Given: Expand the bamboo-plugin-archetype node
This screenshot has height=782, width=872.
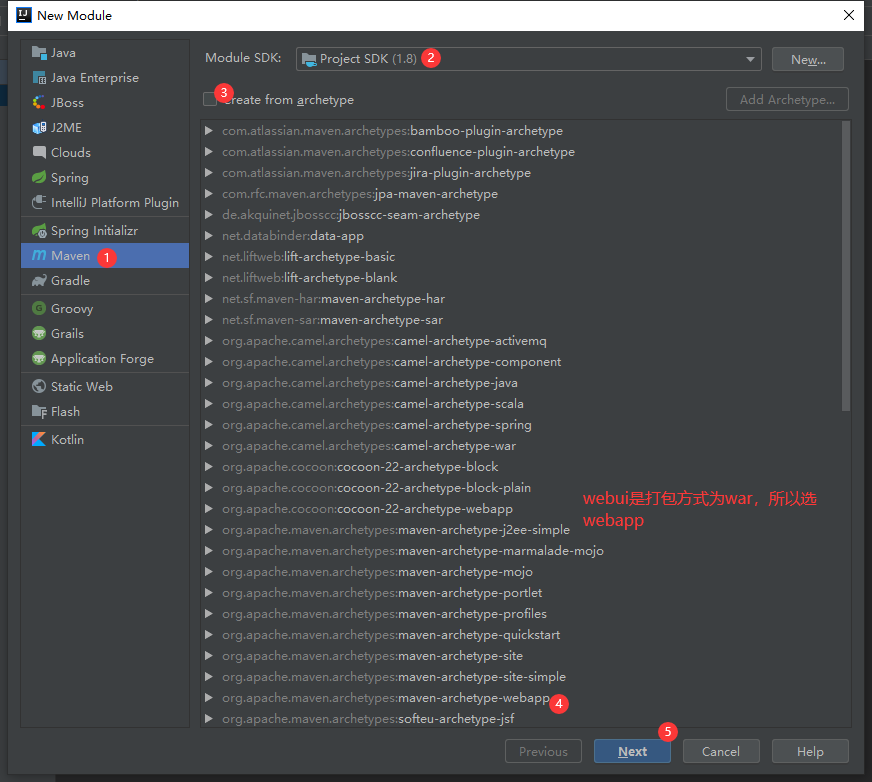Looking at the screenshot, I should (209, 131).
